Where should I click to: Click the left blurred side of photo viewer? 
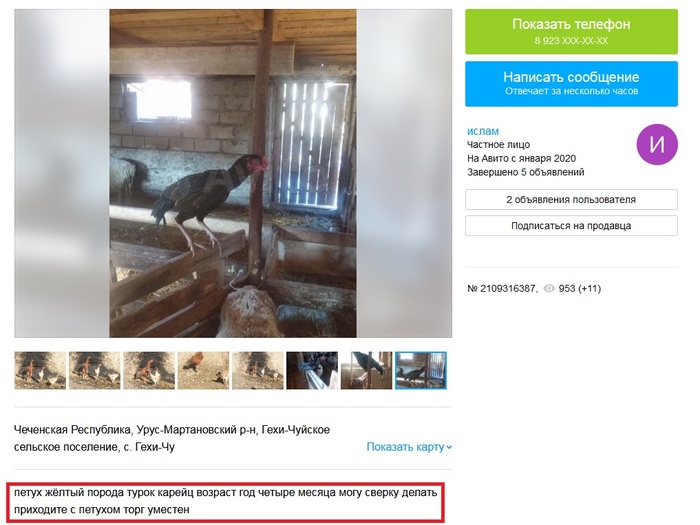click(62, 173)
